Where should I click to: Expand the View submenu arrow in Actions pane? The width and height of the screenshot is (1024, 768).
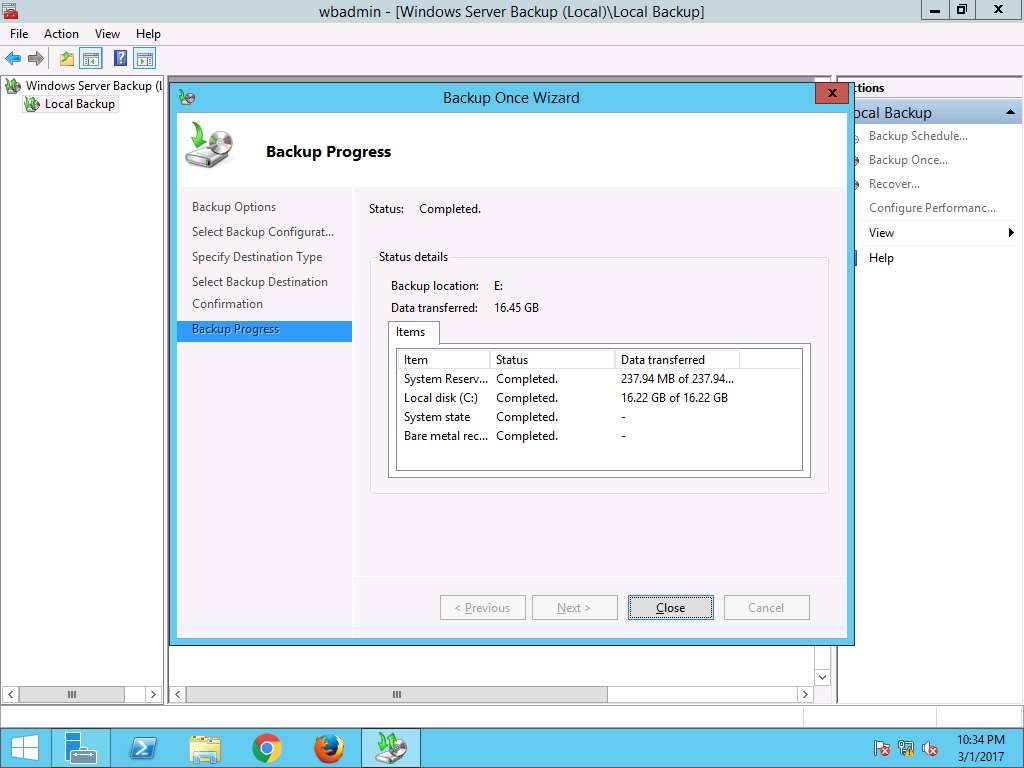pyautogui.click(x=1011, y=232)
